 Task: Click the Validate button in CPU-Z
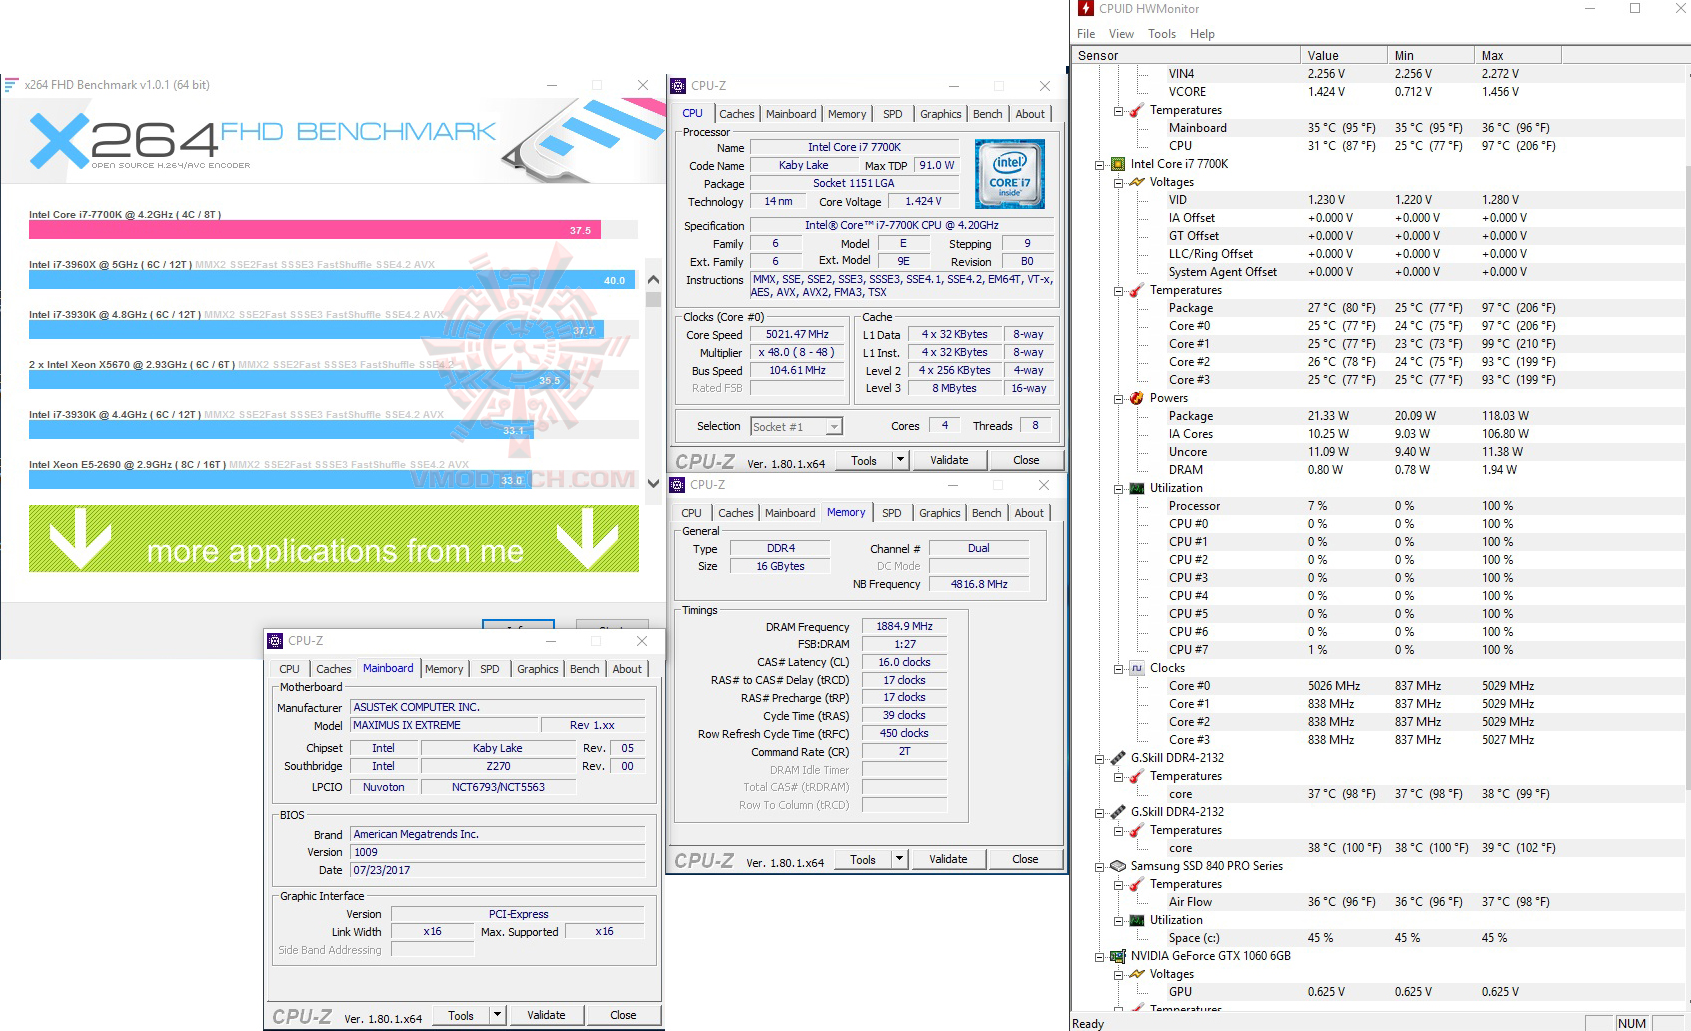point(948,459)
